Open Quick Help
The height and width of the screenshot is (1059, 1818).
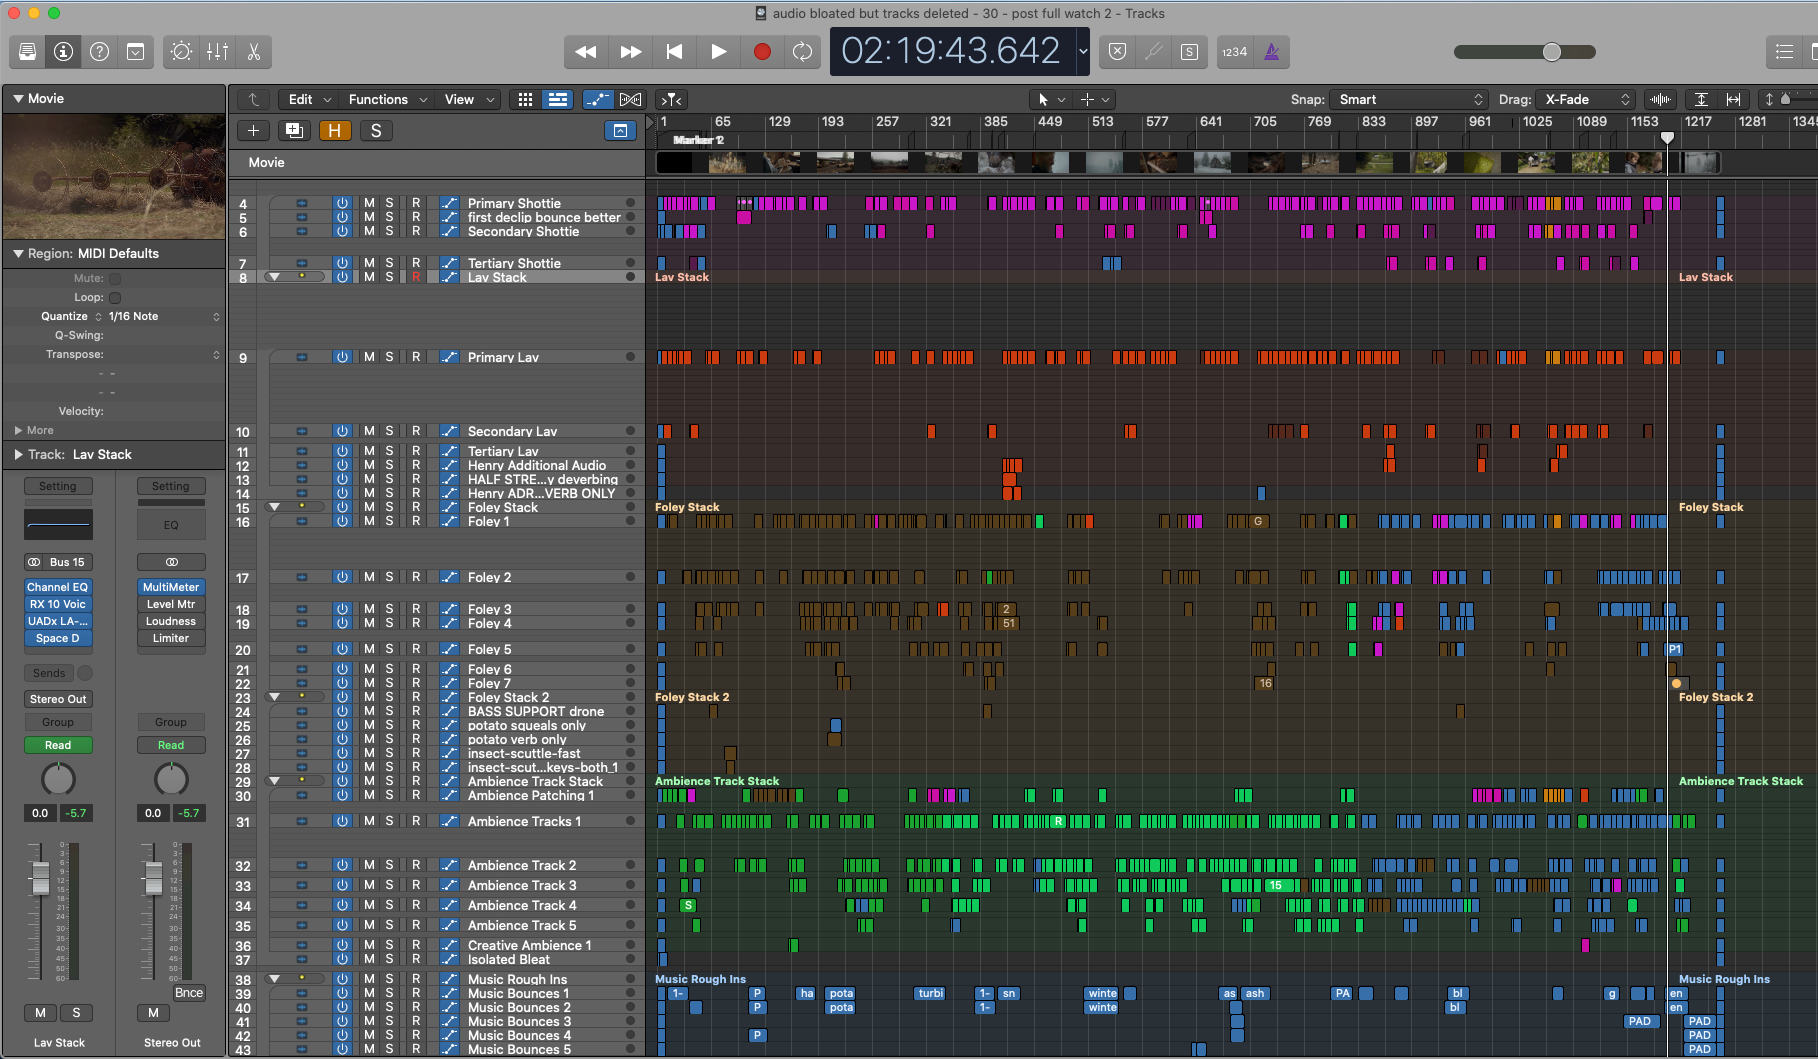[99, 52]
